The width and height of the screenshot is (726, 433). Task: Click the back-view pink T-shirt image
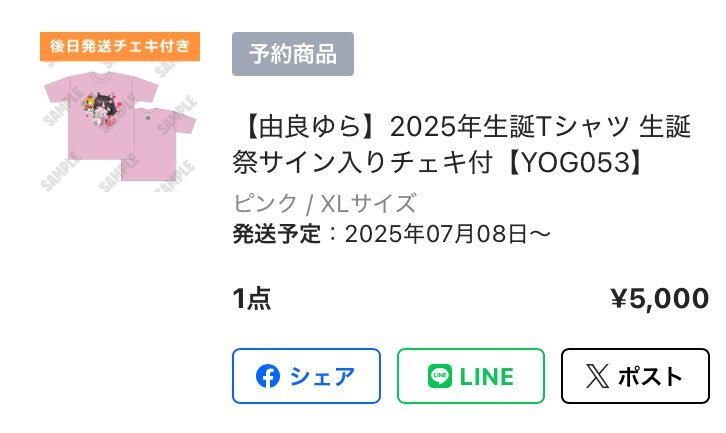(160, 144)
